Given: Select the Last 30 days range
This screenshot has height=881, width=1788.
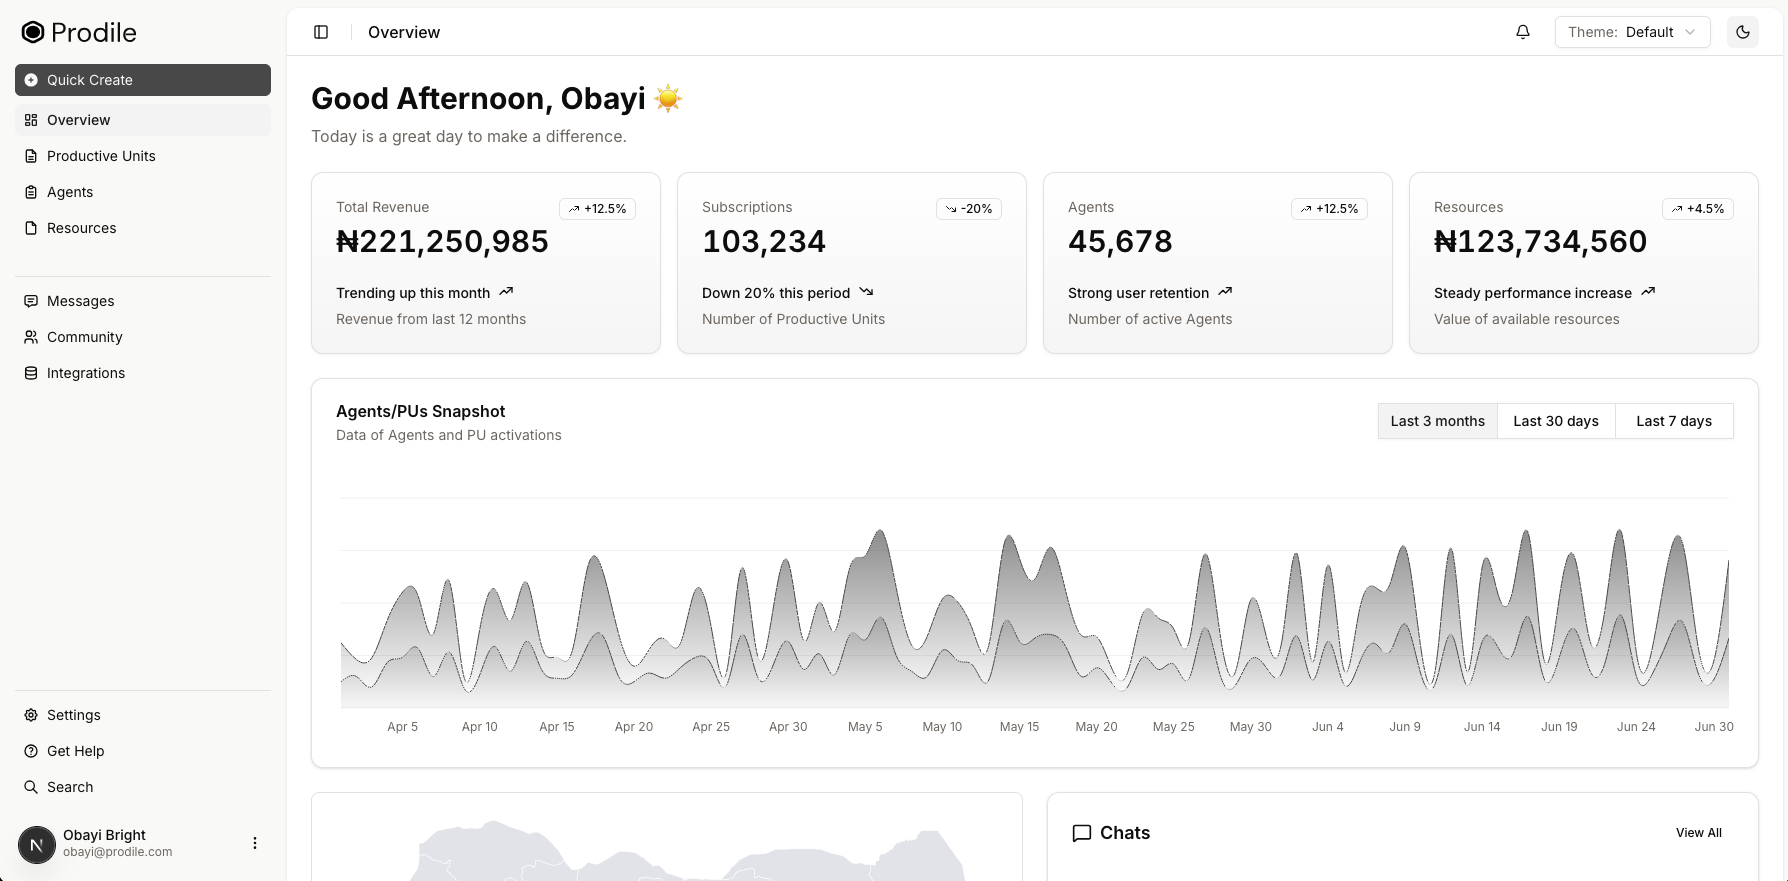Looking at the screenshot, I should coord(1555,421).
